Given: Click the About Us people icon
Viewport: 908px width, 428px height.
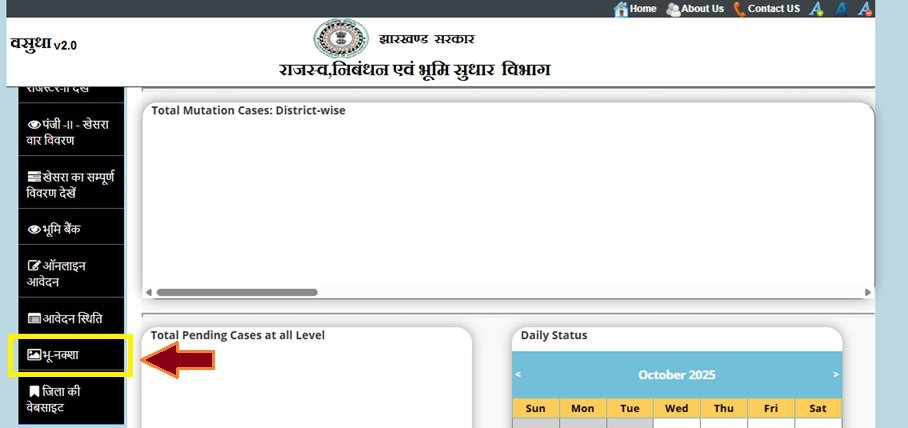Looking at the screenshot, I should point(673,9).
